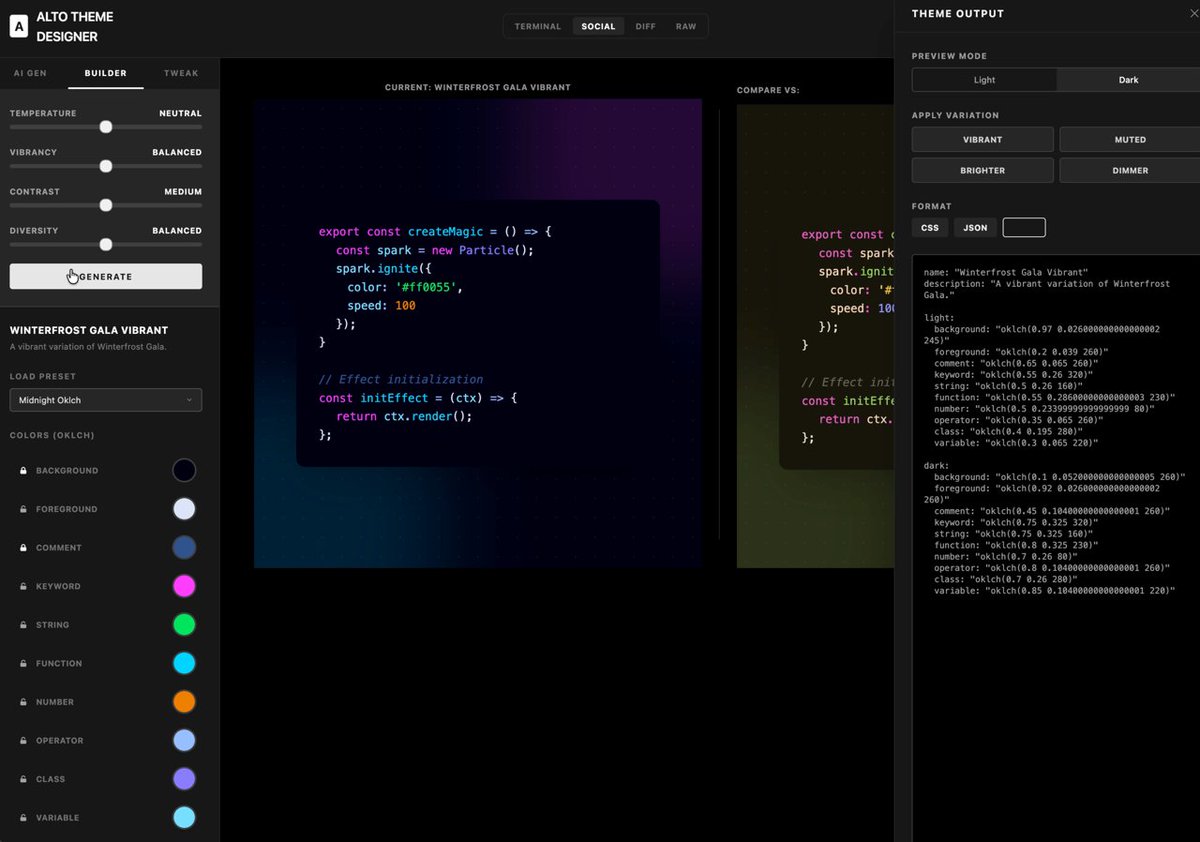Open the Variable color swatch
This screenshot has width=1200, height=842.
pyautogui.click(x=184, y=817)
